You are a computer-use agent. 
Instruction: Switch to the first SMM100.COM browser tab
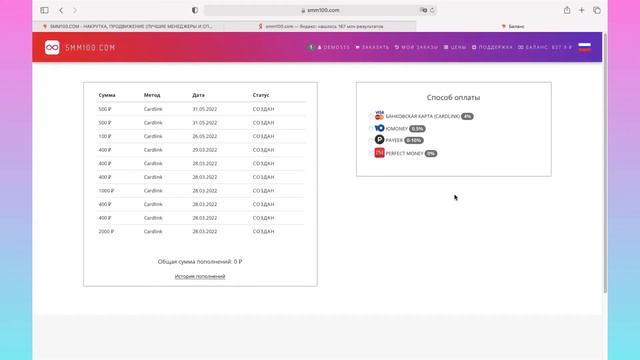[129, 26]
